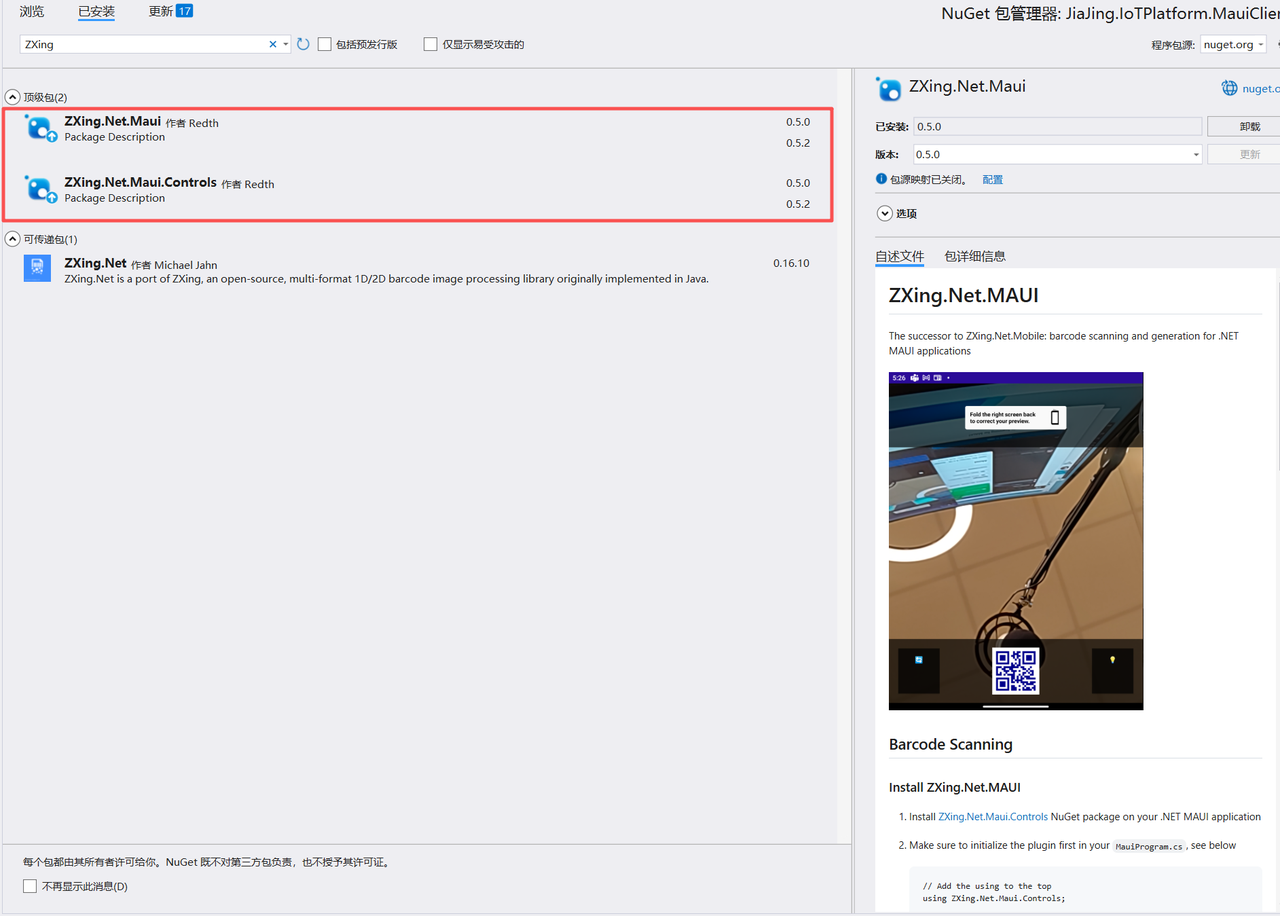Viewport: 1280px width, 916px height.
Task: Click the 更新 update button
Action: [x=1244, y=154]
